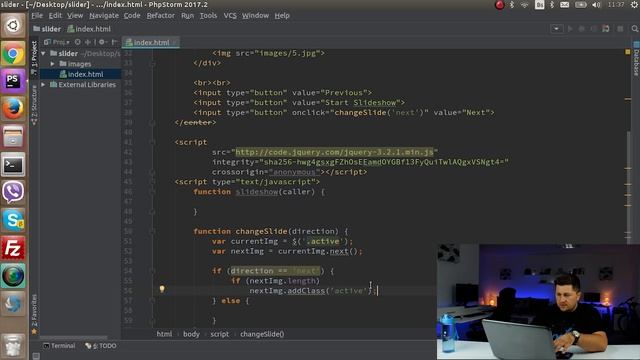This screenshot has height=360, width=640.
Task: Open Firefox from the dock
Action: (13, 109)
